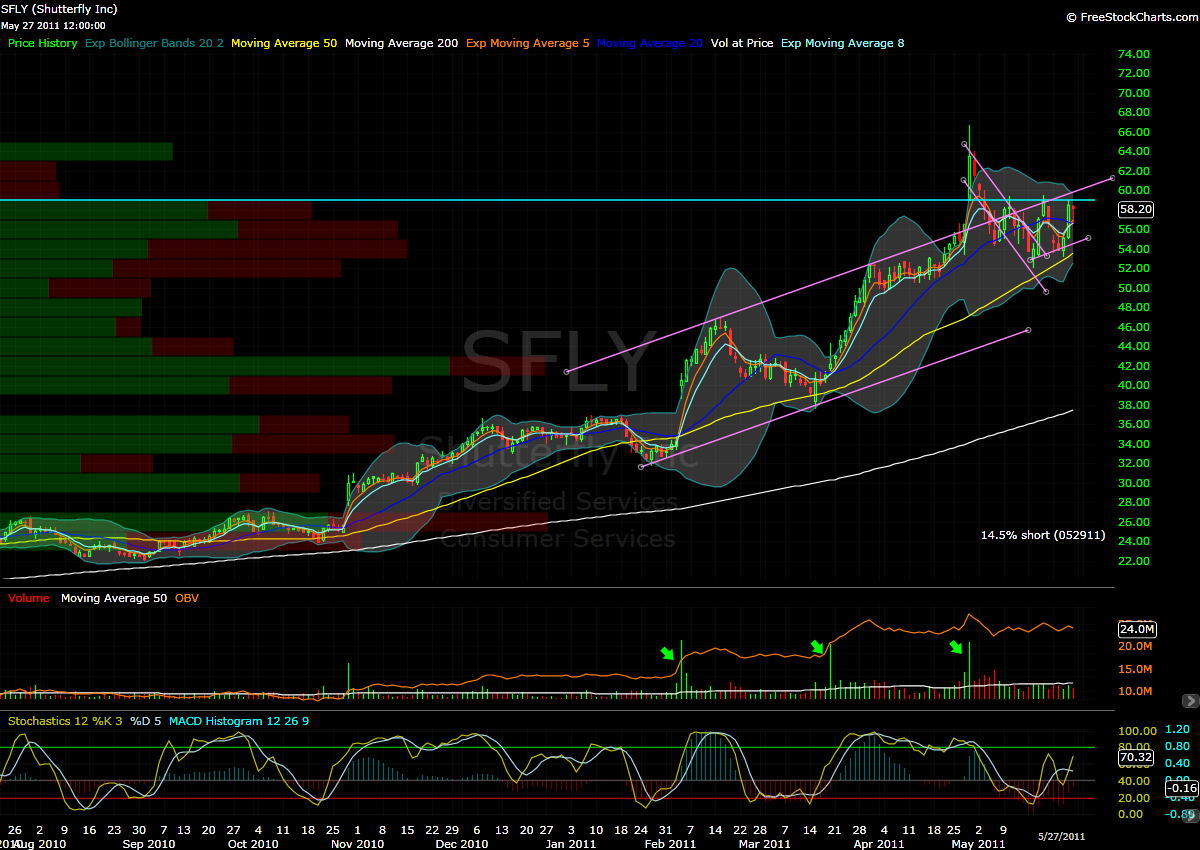Viewport: 1200px width, 850px height.
Task: Select the -0.16 MACD value tag
Action: (1181, 788)
